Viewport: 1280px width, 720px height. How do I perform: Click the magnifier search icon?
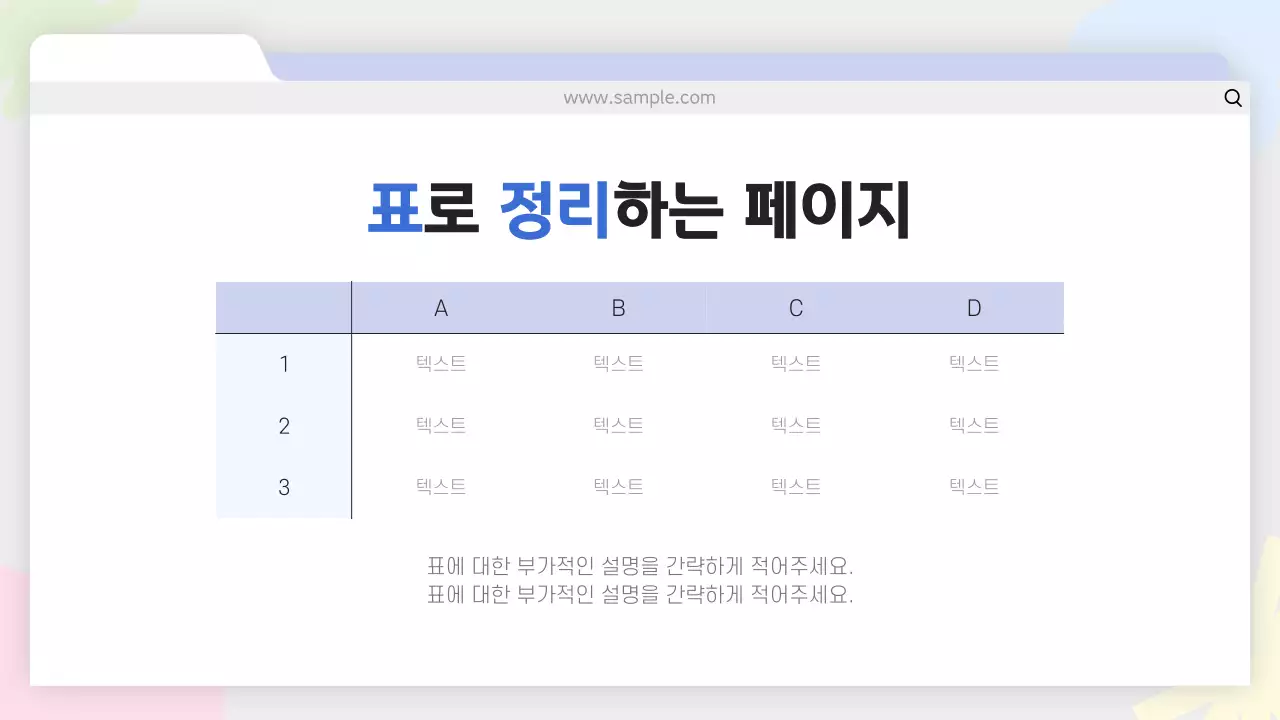click(x=1233, y=98)
